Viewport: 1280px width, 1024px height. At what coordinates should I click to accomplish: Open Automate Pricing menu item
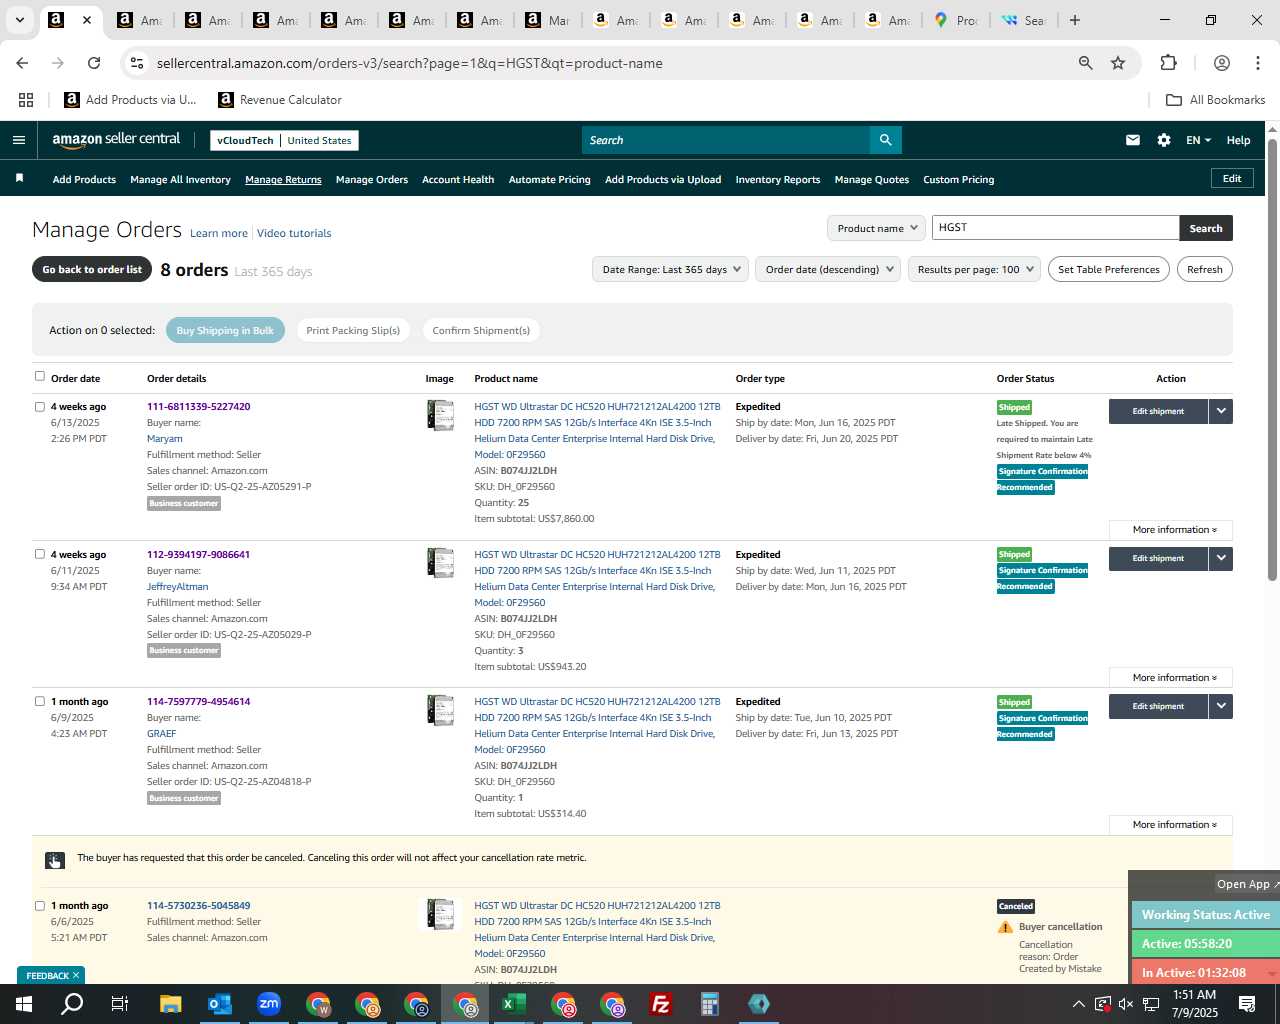(549, 180)
